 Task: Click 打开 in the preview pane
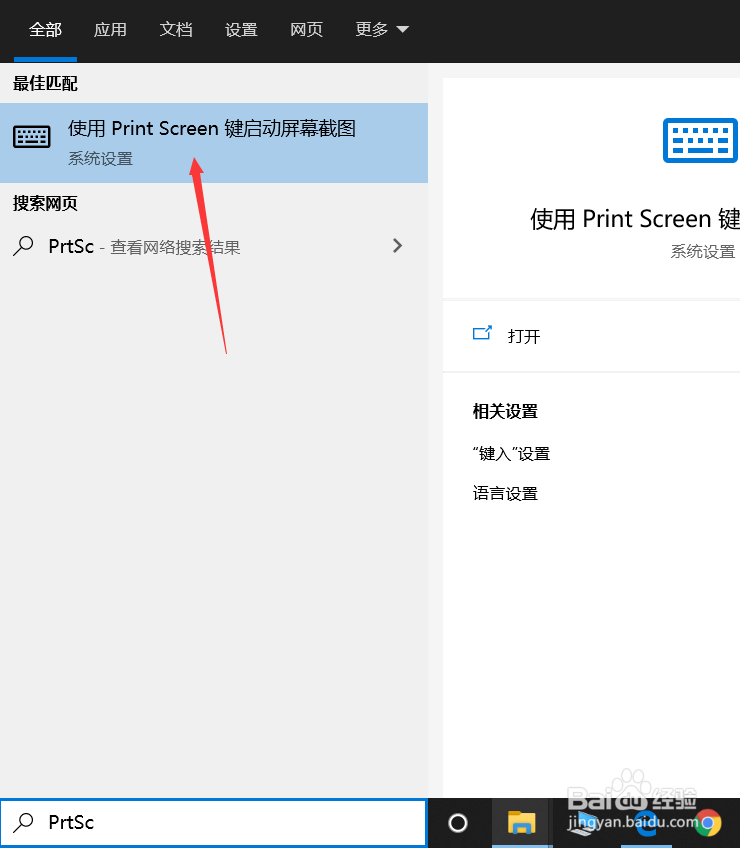(x=524, y=336)
